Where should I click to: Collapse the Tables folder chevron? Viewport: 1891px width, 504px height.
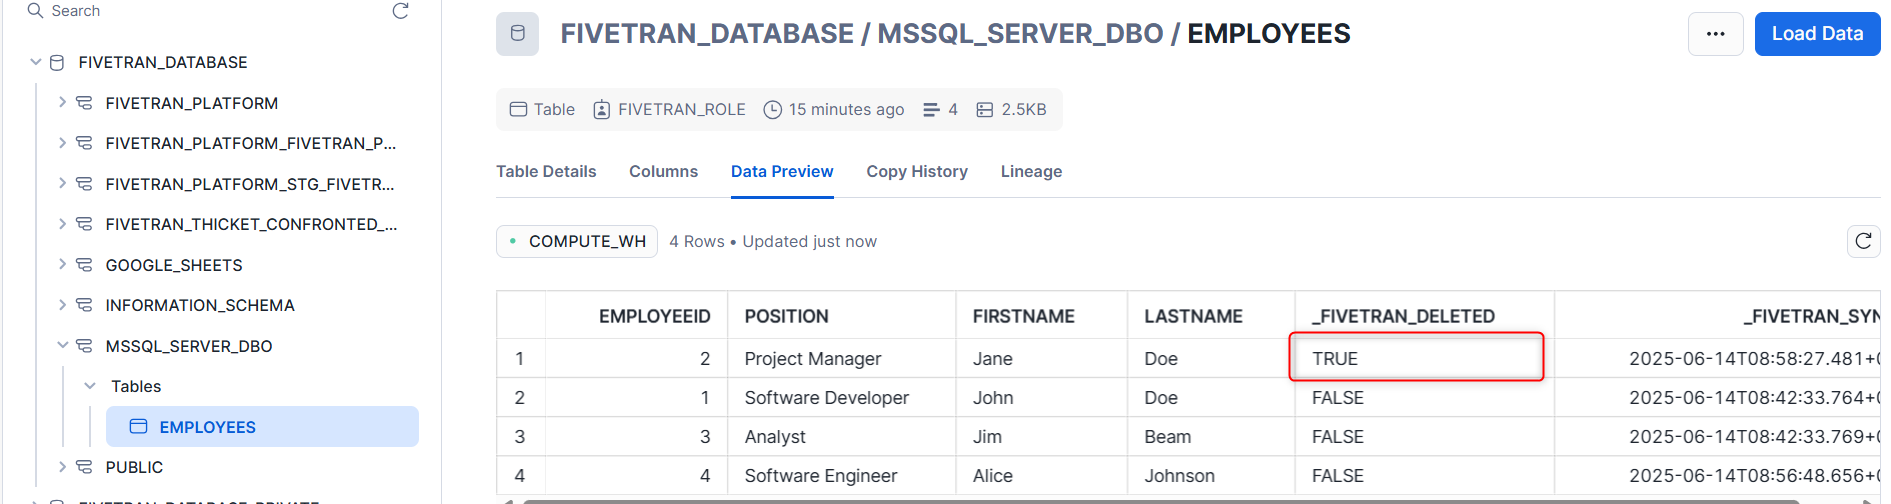point(90,386)
